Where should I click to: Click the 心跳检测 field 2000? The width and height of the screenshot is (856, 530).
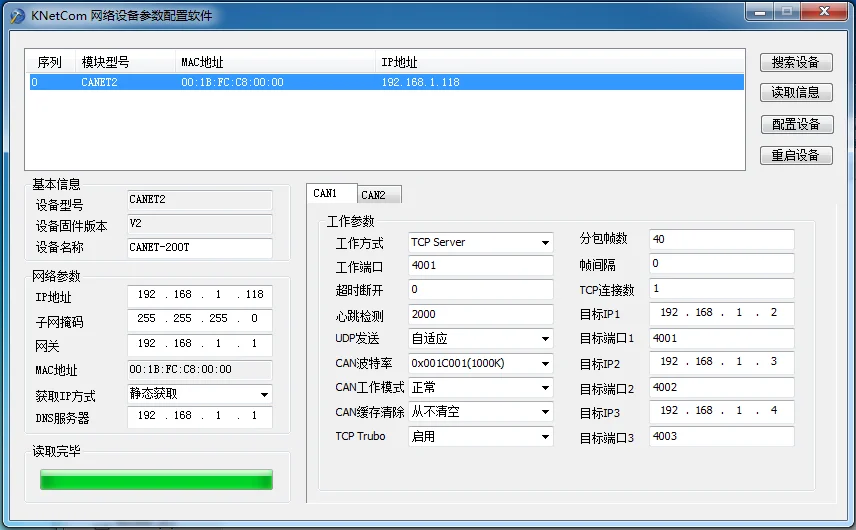[480, 314]
